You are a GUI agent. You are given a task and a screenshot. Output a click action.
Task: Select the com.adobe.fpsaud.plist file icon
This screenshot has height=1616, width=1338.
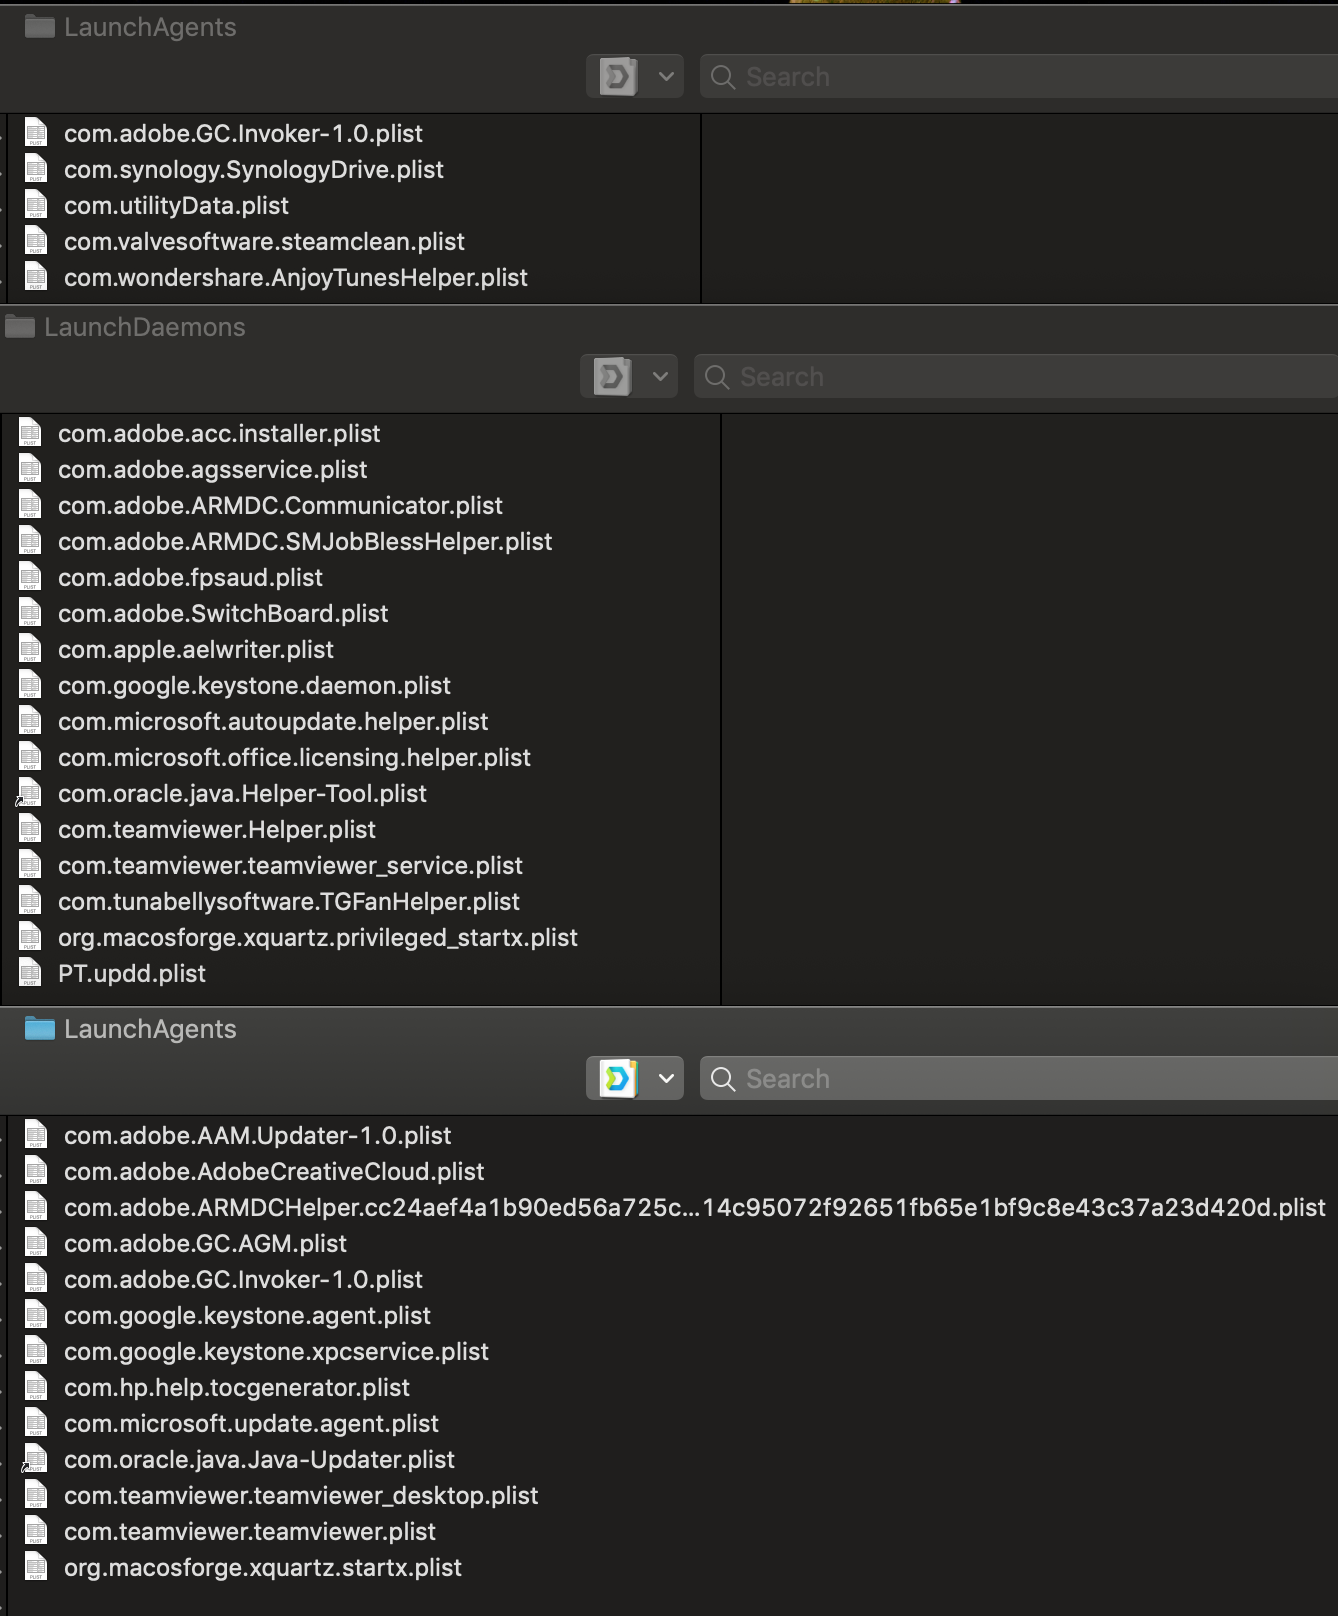click(30, 577)
